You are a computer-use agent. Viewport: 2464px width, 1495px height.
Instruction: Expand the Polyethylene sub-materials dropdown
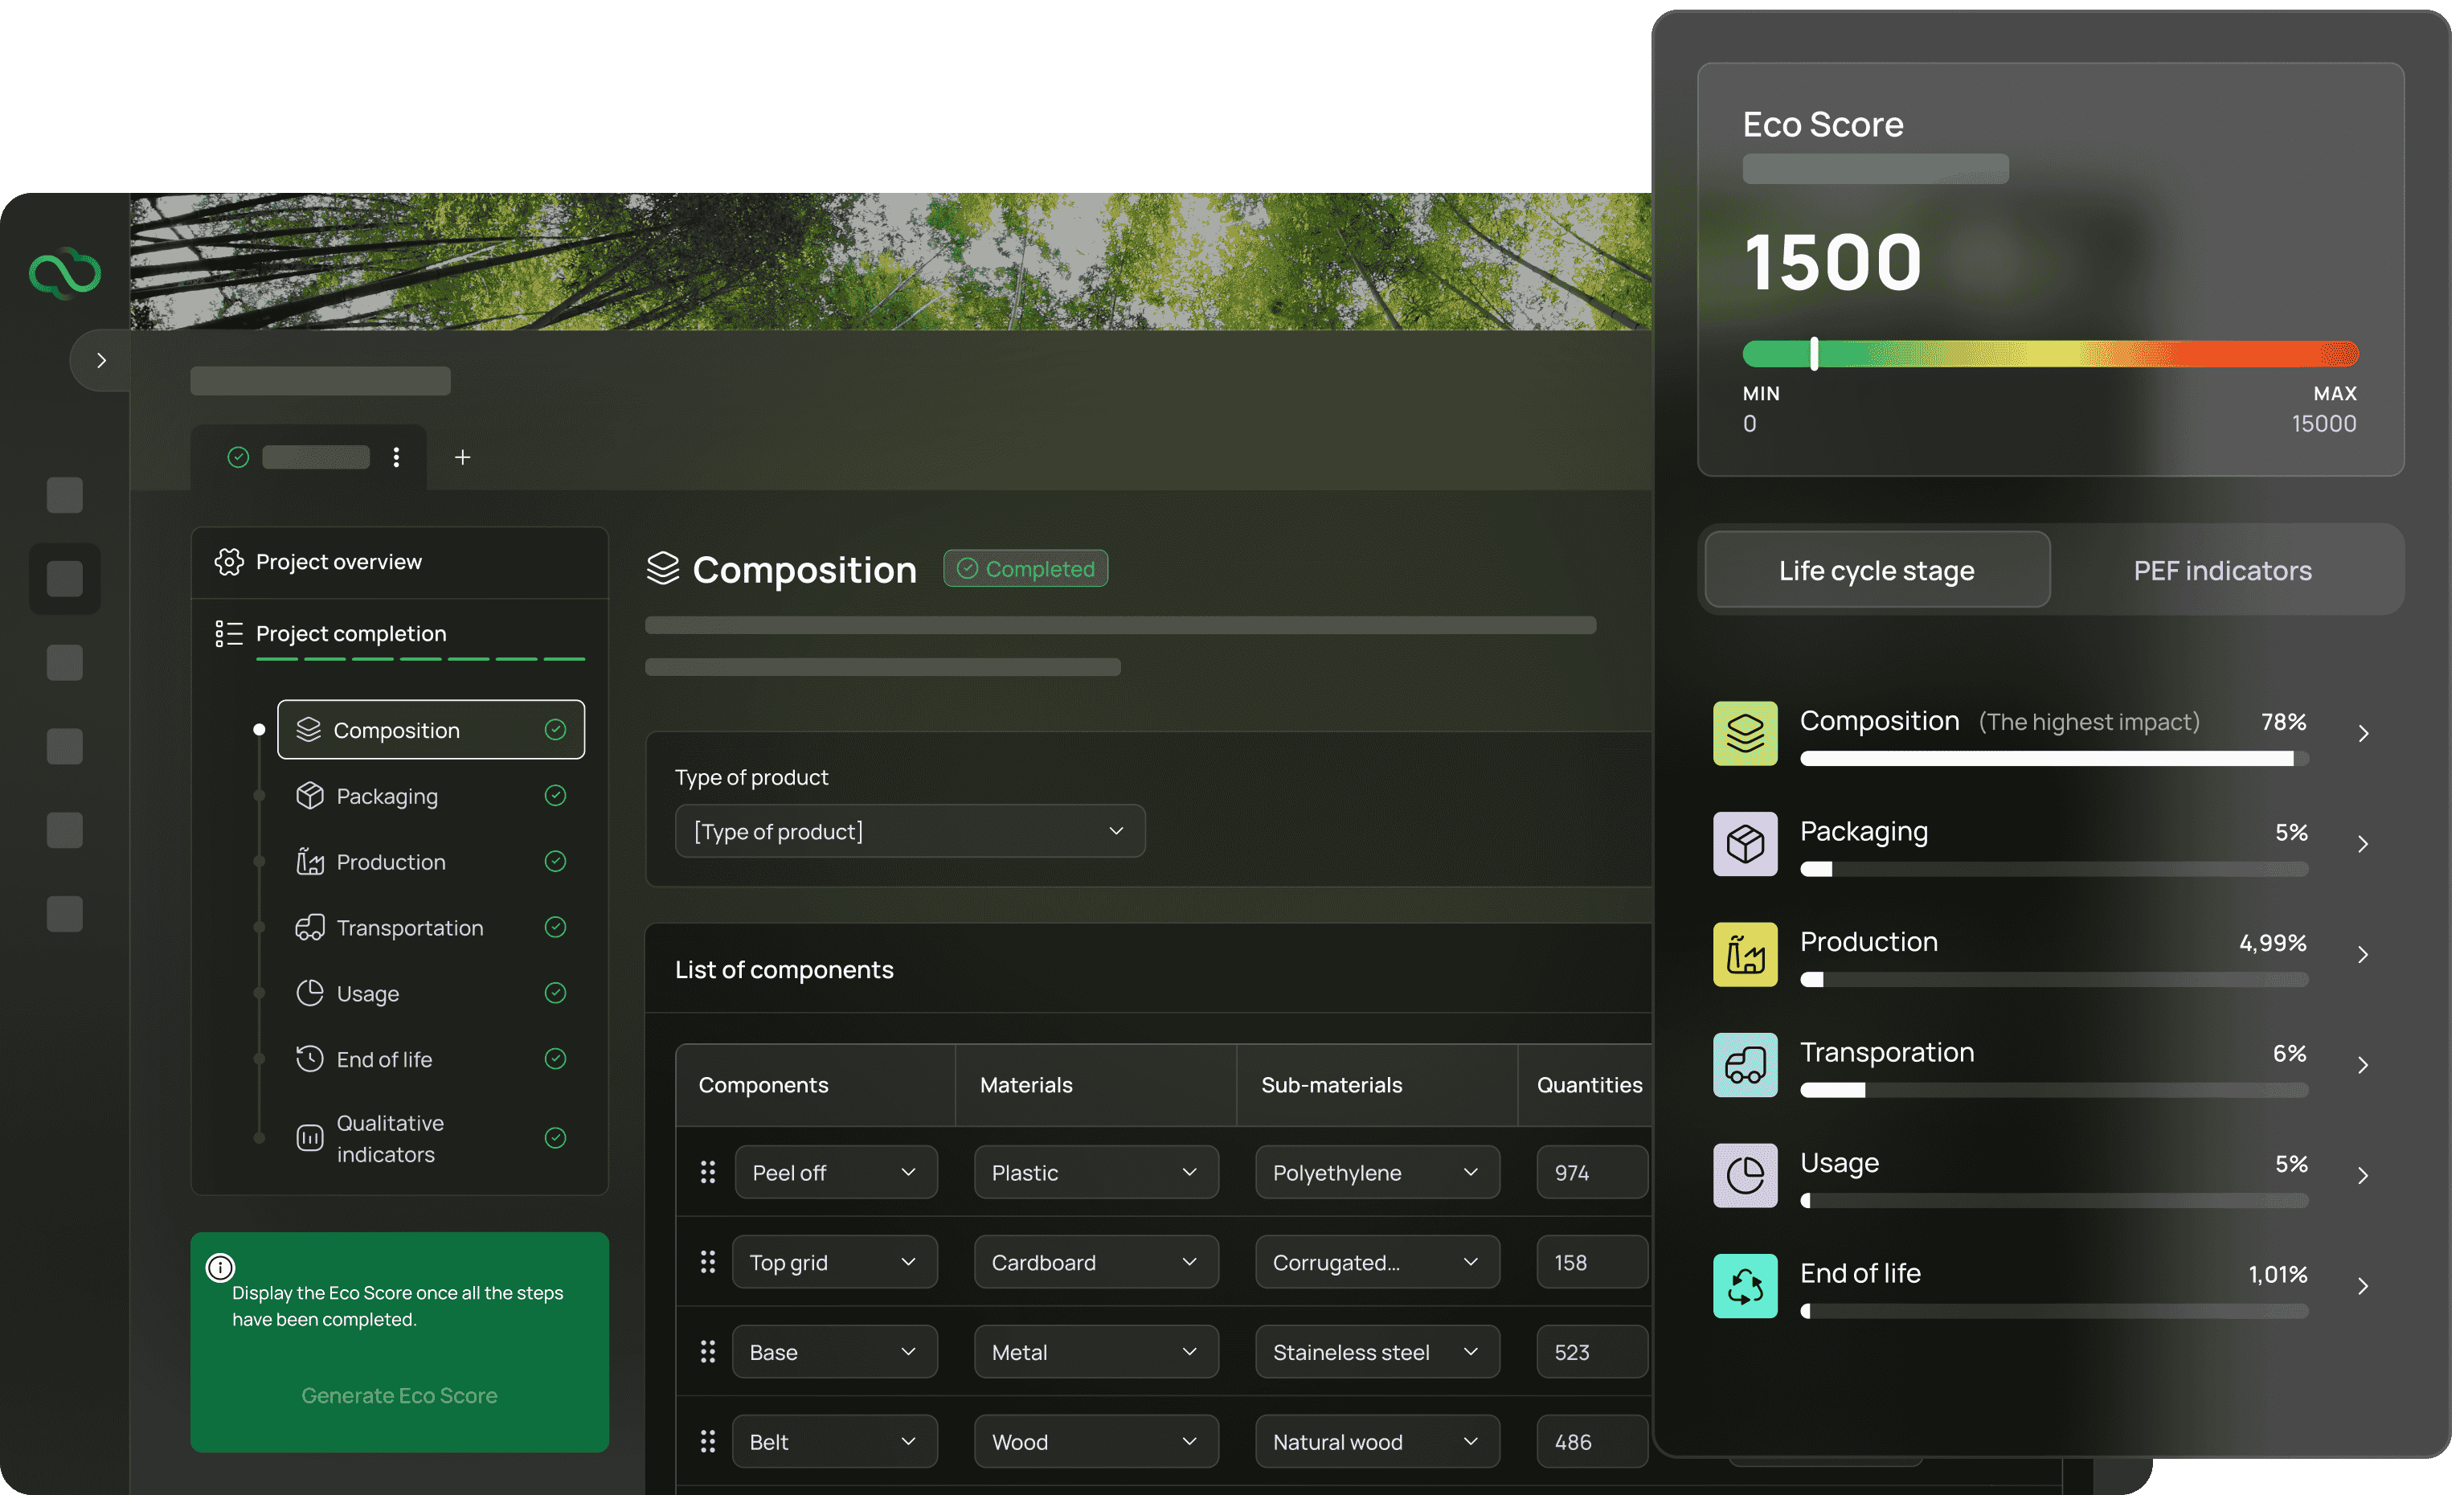(1376, 1172)
